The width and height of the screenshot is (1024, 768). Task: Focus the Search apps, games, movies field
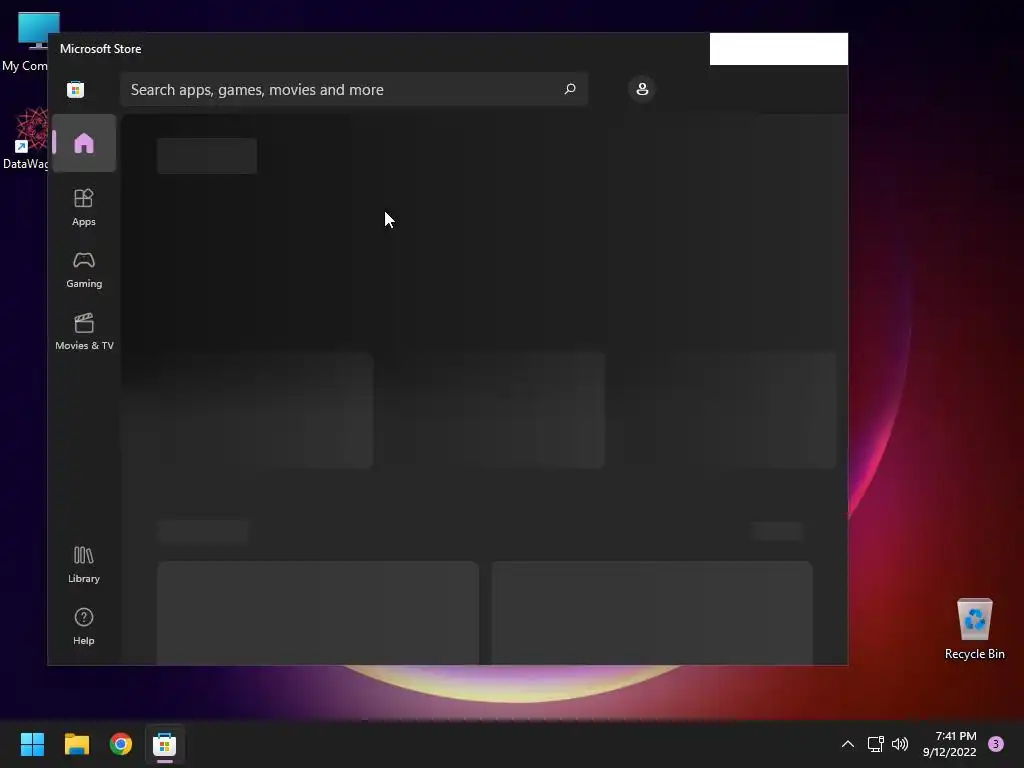pos(354,89)
